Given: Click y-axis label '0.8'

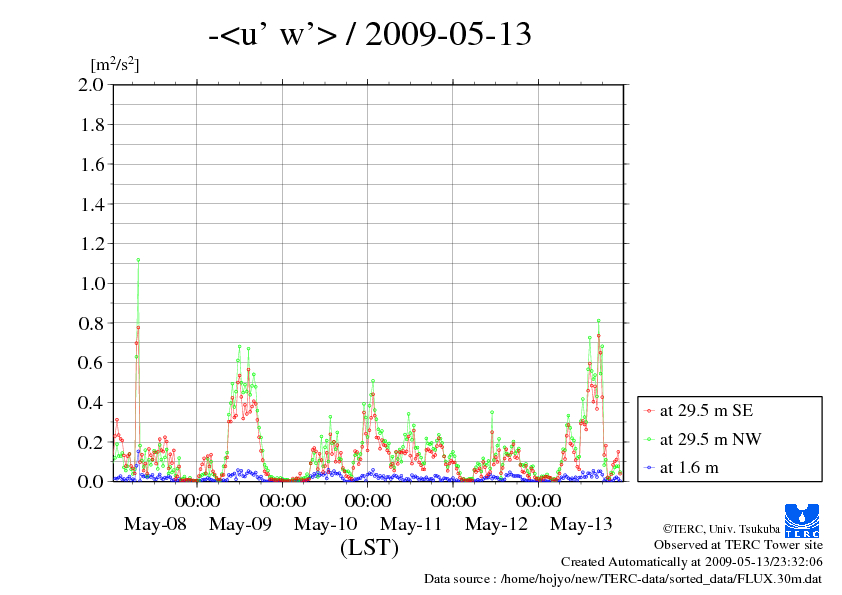Looking at the screenshot, I should (91, 323).
